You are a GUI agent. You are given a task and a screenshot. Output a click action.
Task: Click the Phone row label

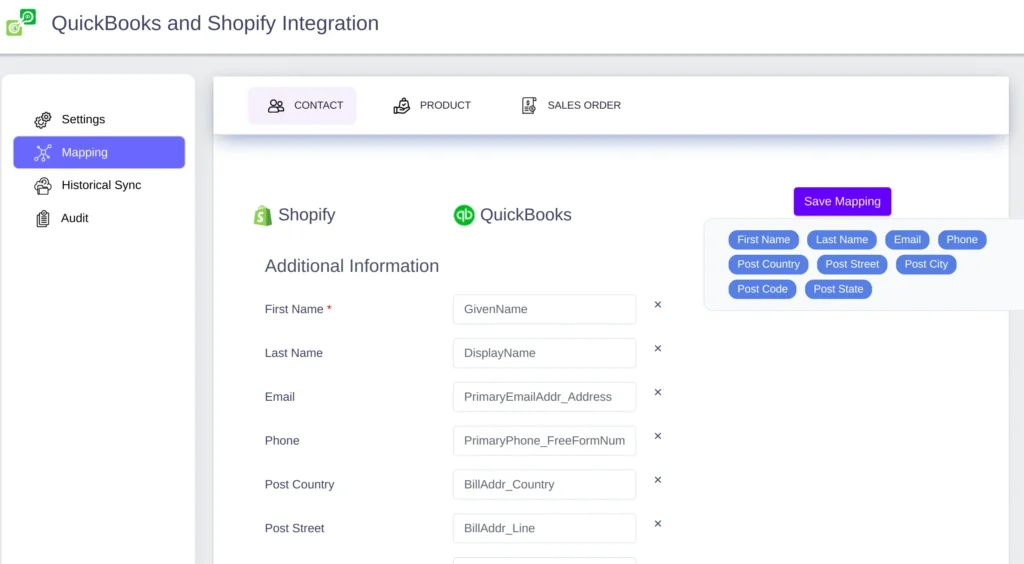[x=282, y=441]
